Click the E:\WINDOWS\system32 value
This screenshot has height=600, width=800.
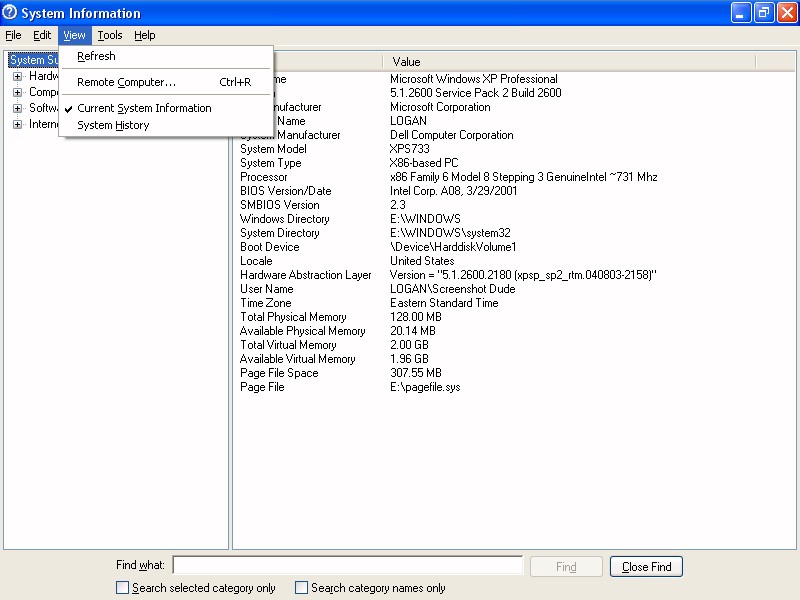pos(451,233)
